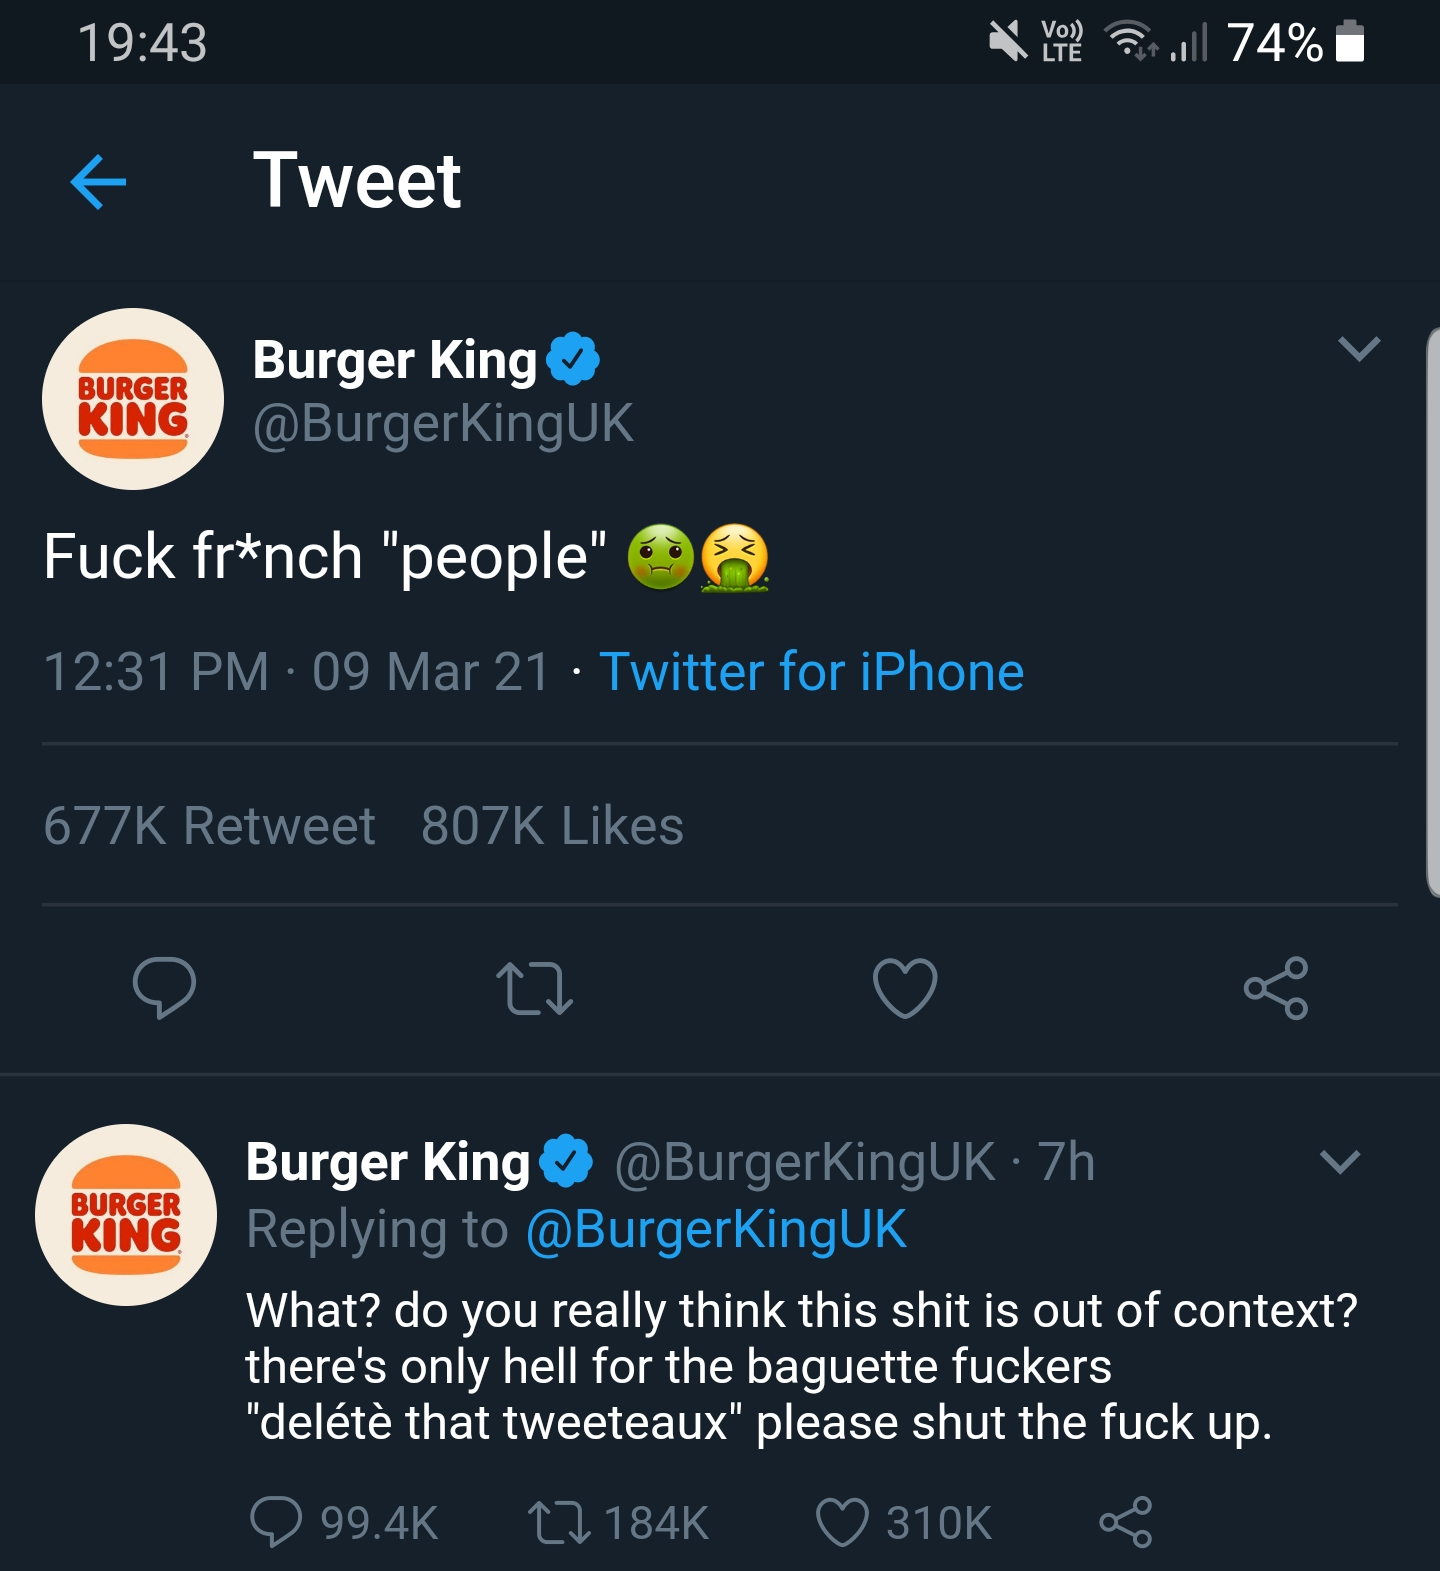Tap the muted sound icon in status bar

tap(1007, 42)
